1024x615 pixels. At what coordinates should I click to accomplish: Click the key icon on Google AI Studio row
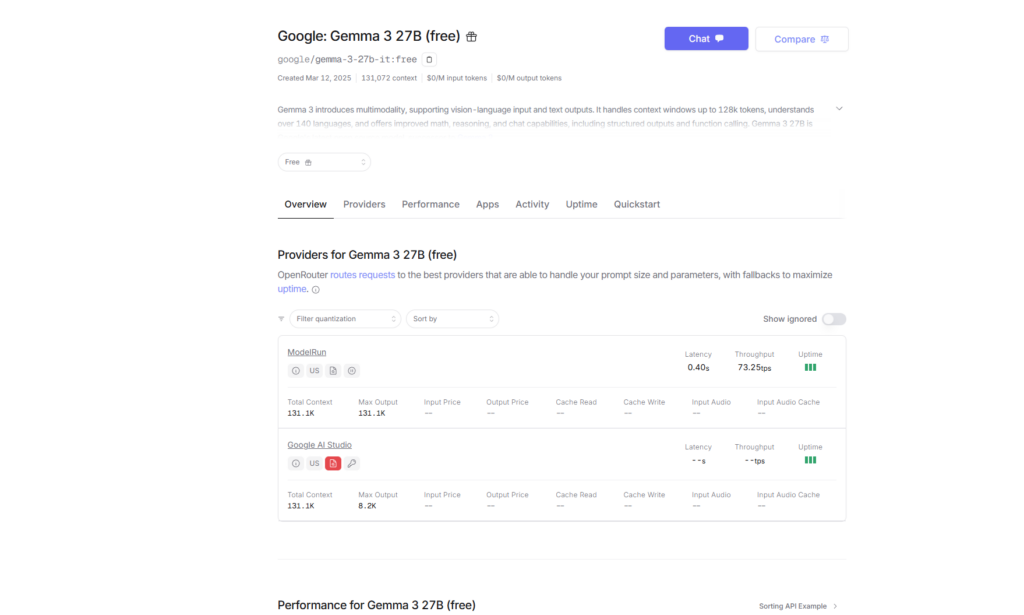pyautogui.click(x=352, y=463)
